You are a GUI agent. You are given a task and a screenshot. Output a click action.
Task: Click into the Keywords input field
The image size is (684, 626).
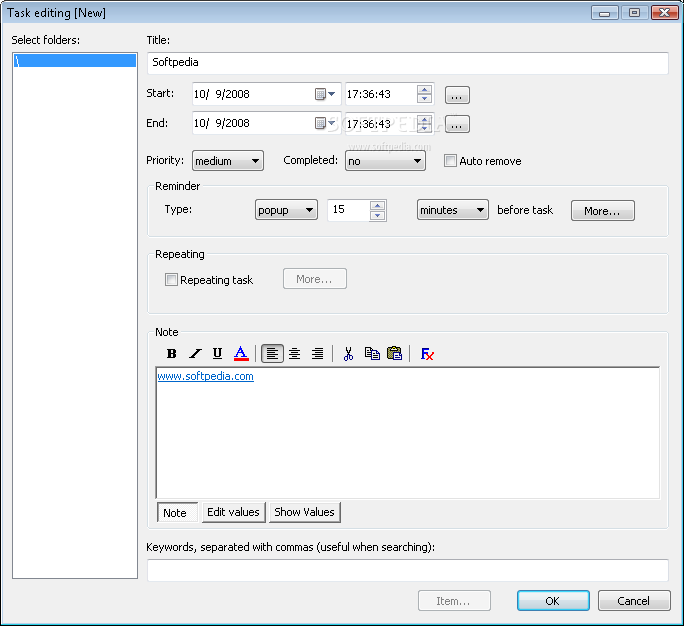point(407,570)
